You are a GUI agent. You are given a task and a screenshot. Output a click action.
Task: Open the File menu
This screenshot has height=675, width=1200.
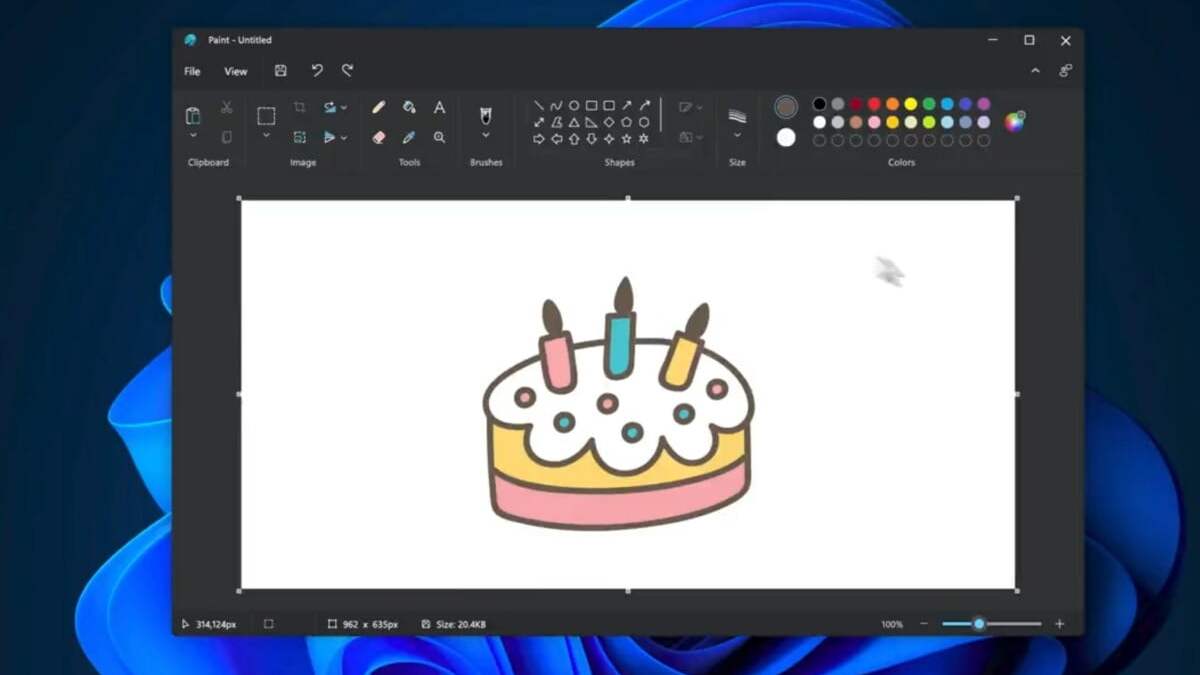click(192, 71)
